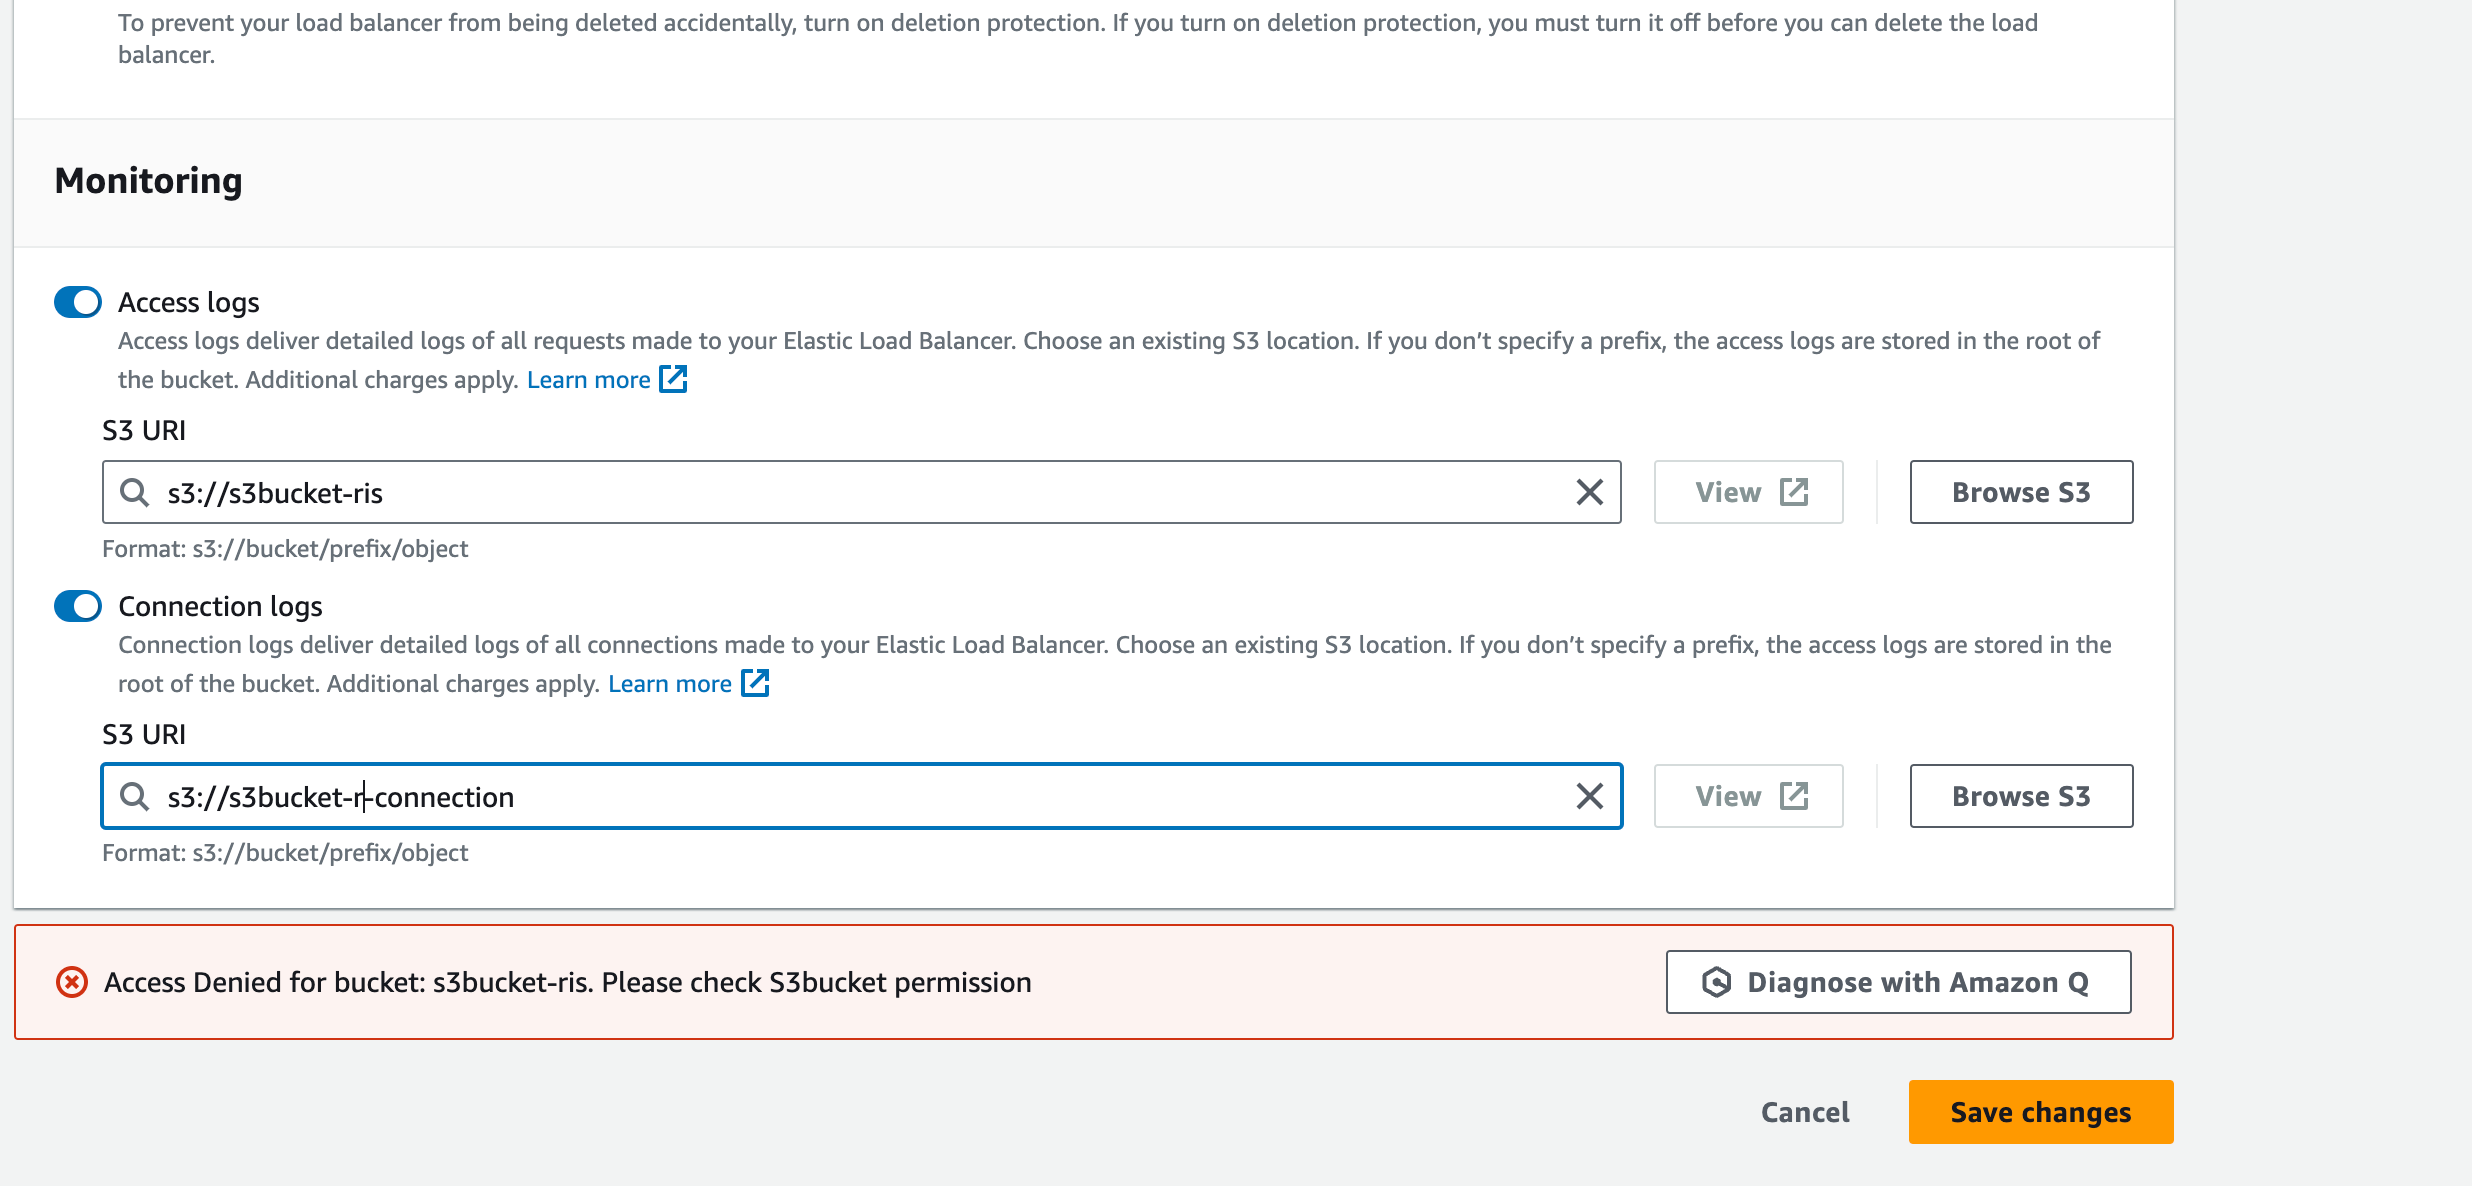Click the external link icon after Access logs Learn more

(673, 380)
